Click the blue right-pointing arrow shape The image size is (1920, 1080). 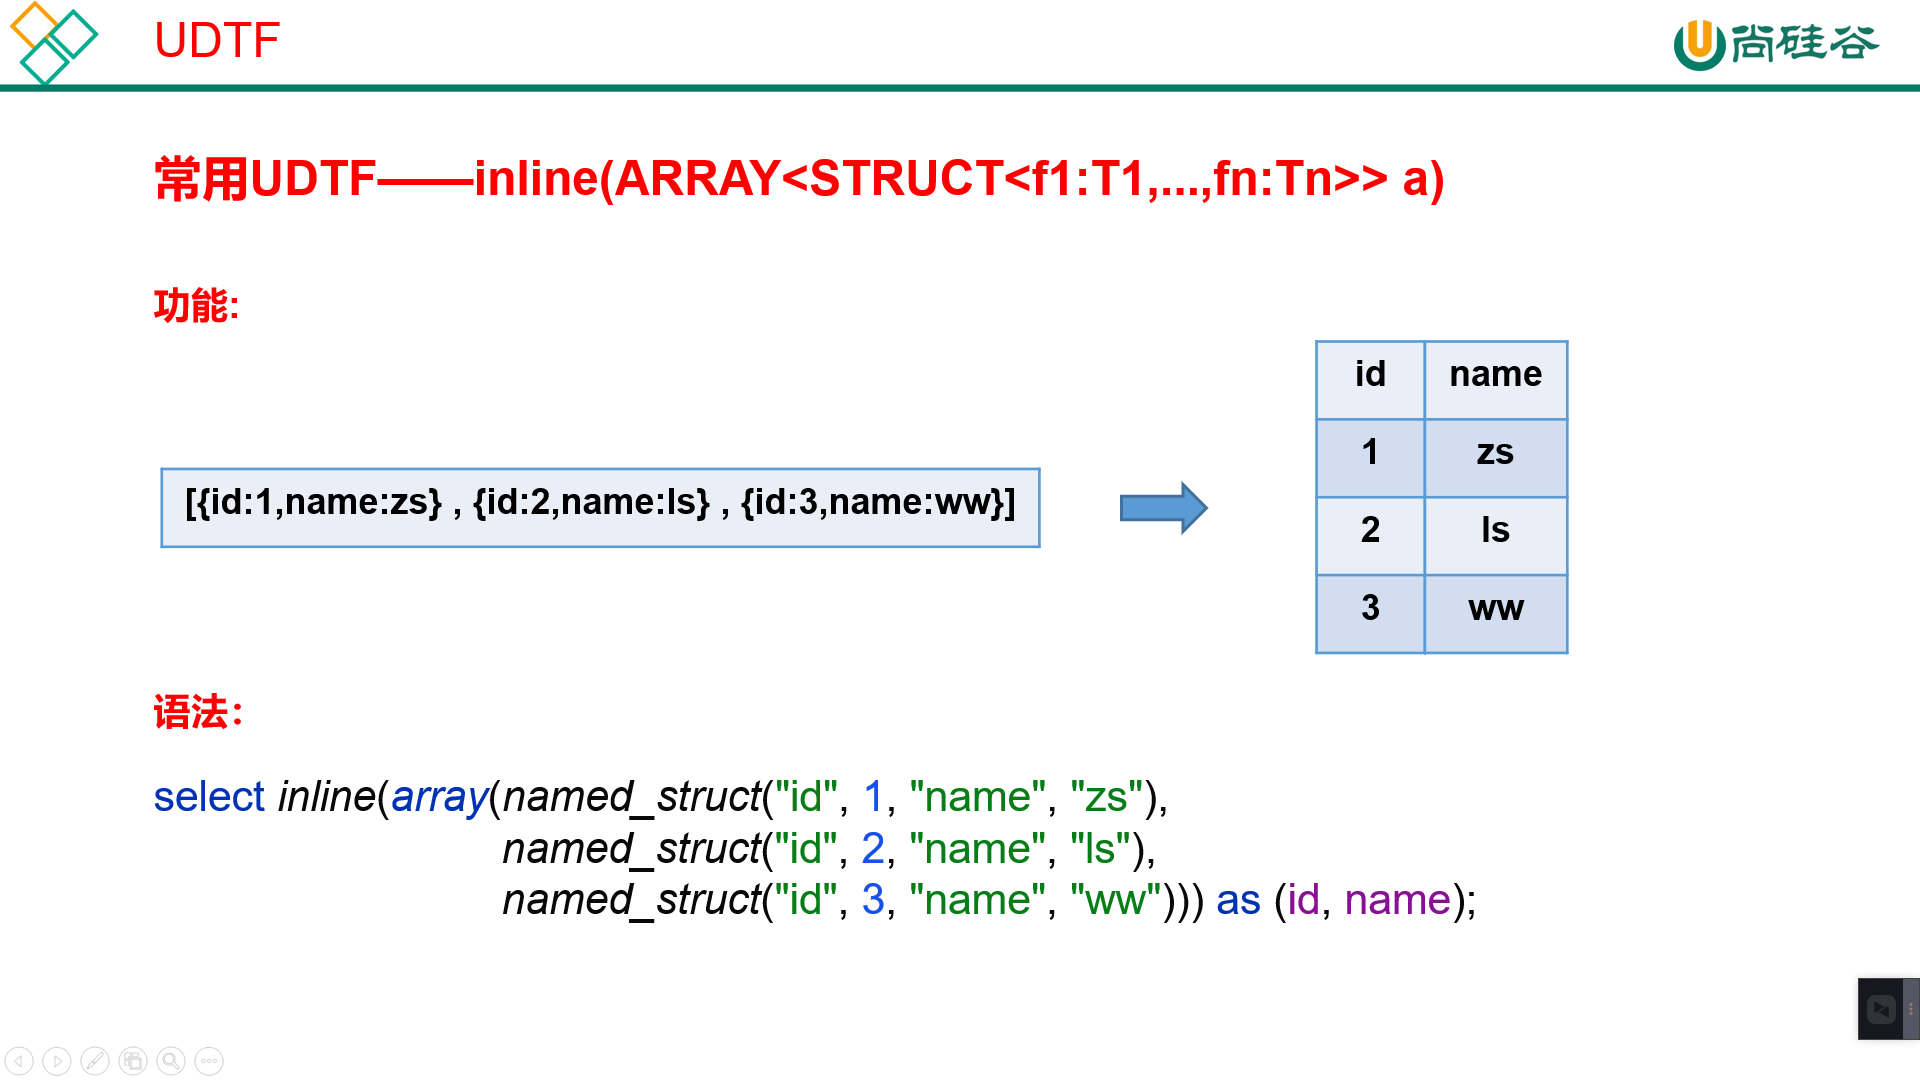click(x=1163, y=508)
